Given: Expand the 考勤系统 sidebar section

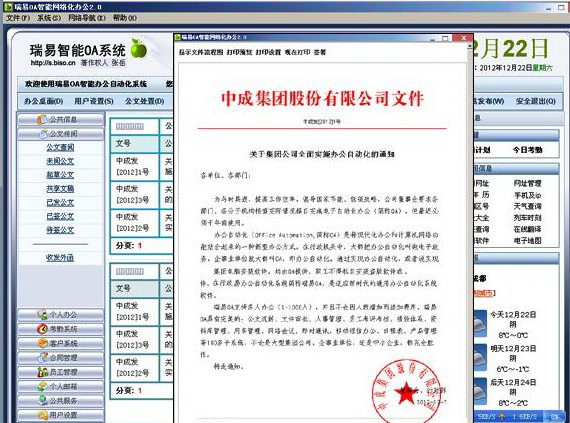Looking at the screenshot, I should 61,329.
